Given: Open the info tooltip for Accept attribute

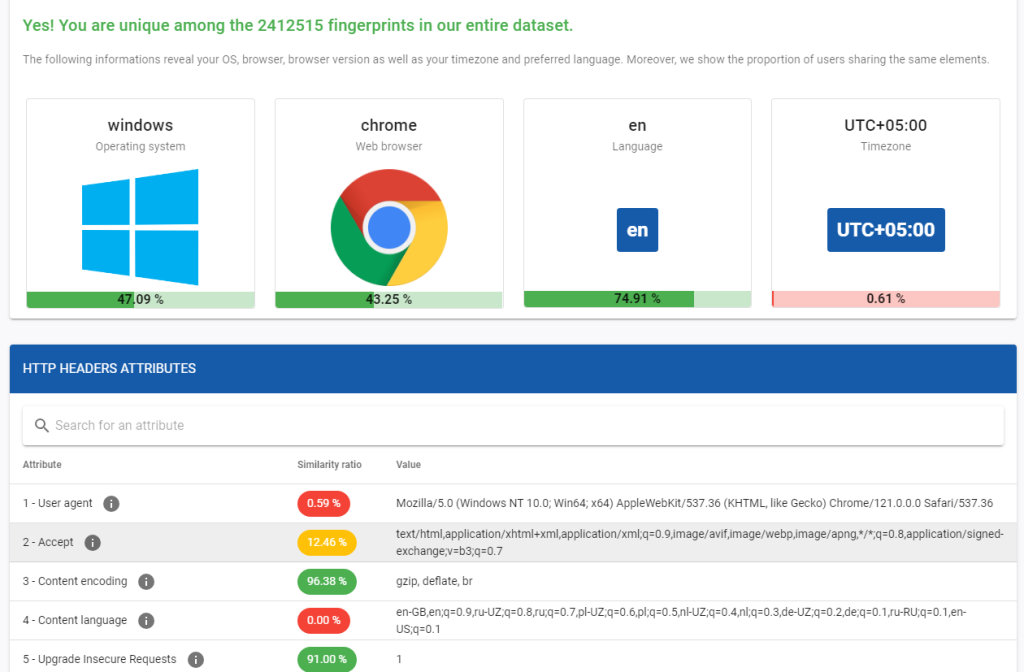Looking at the screenshot, I should pos(93,542).
